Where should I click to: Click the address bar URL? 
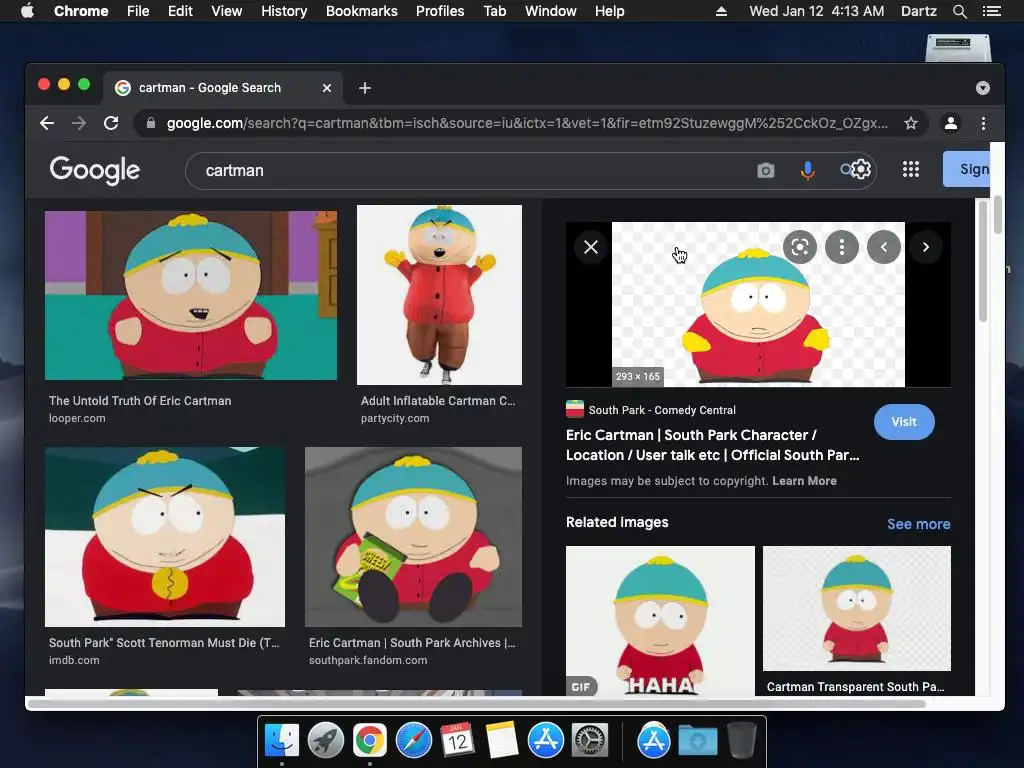[x=527, y=123]
